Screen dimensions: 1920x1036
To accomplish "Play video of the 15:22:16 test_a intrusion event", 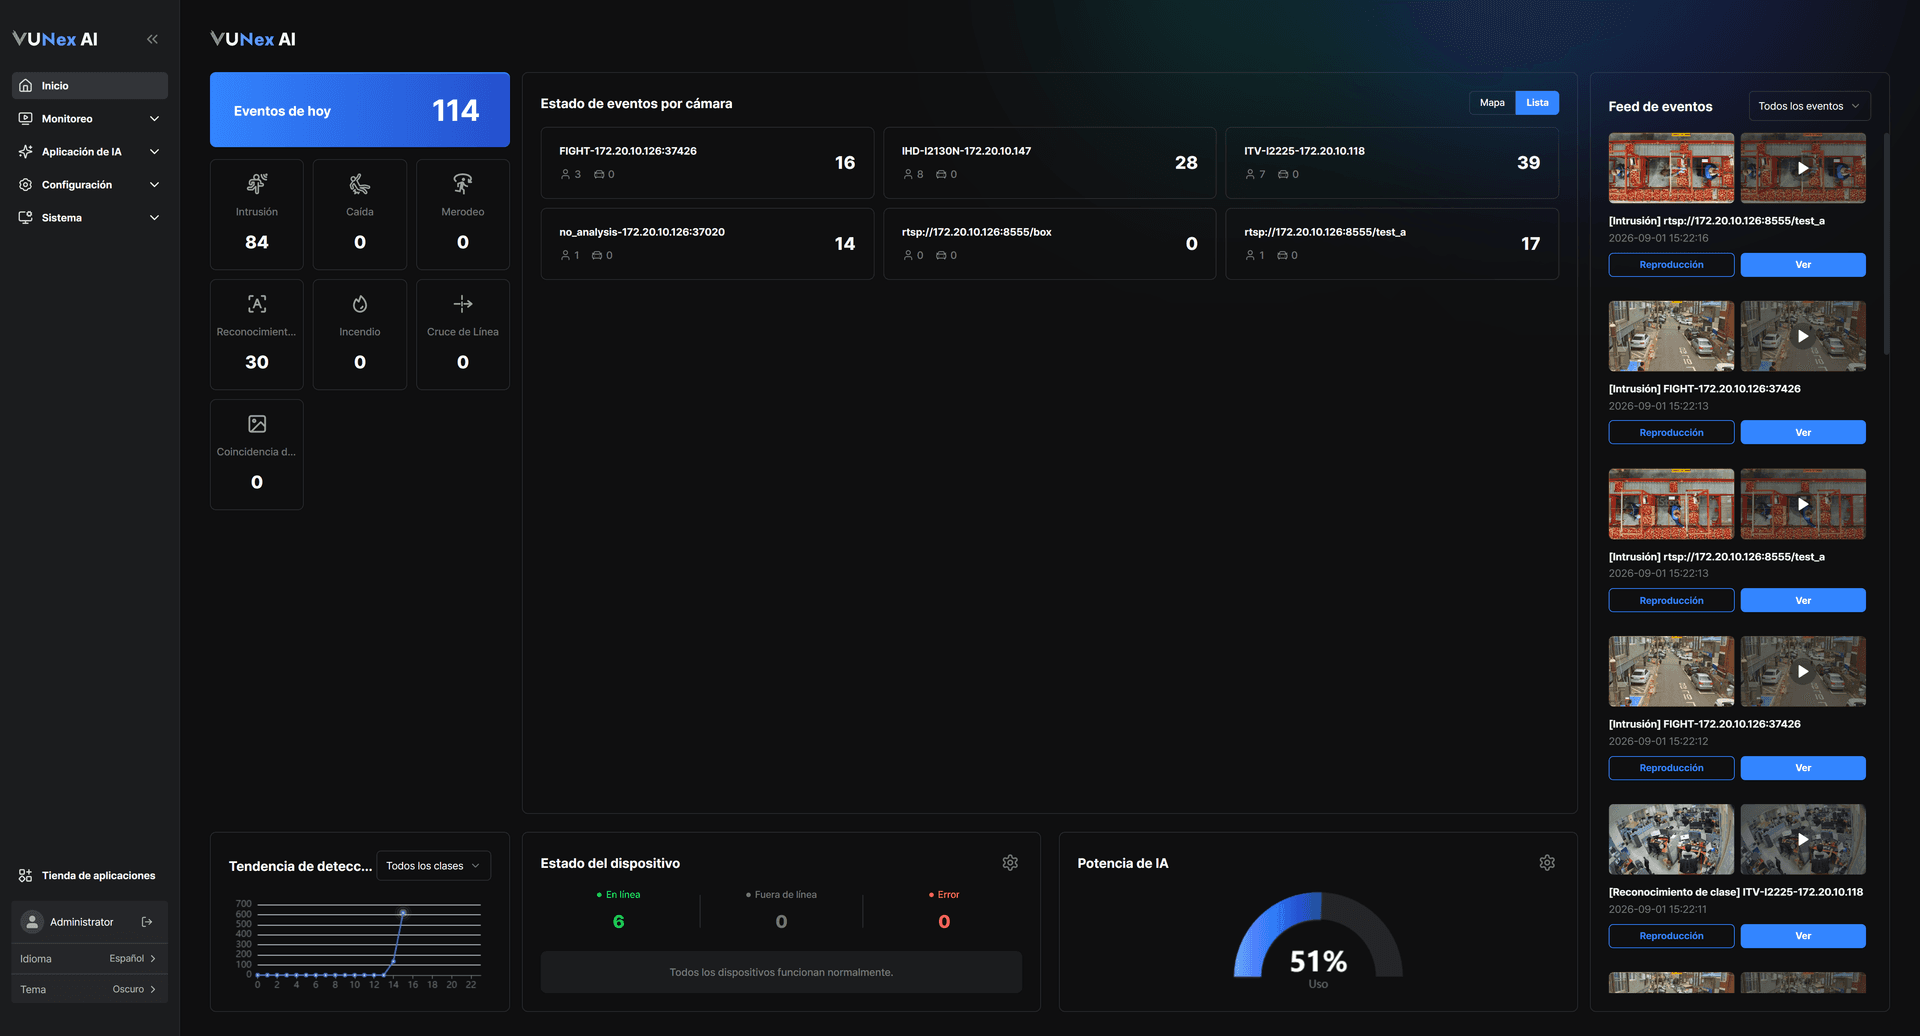I will tap(1803, 168).
